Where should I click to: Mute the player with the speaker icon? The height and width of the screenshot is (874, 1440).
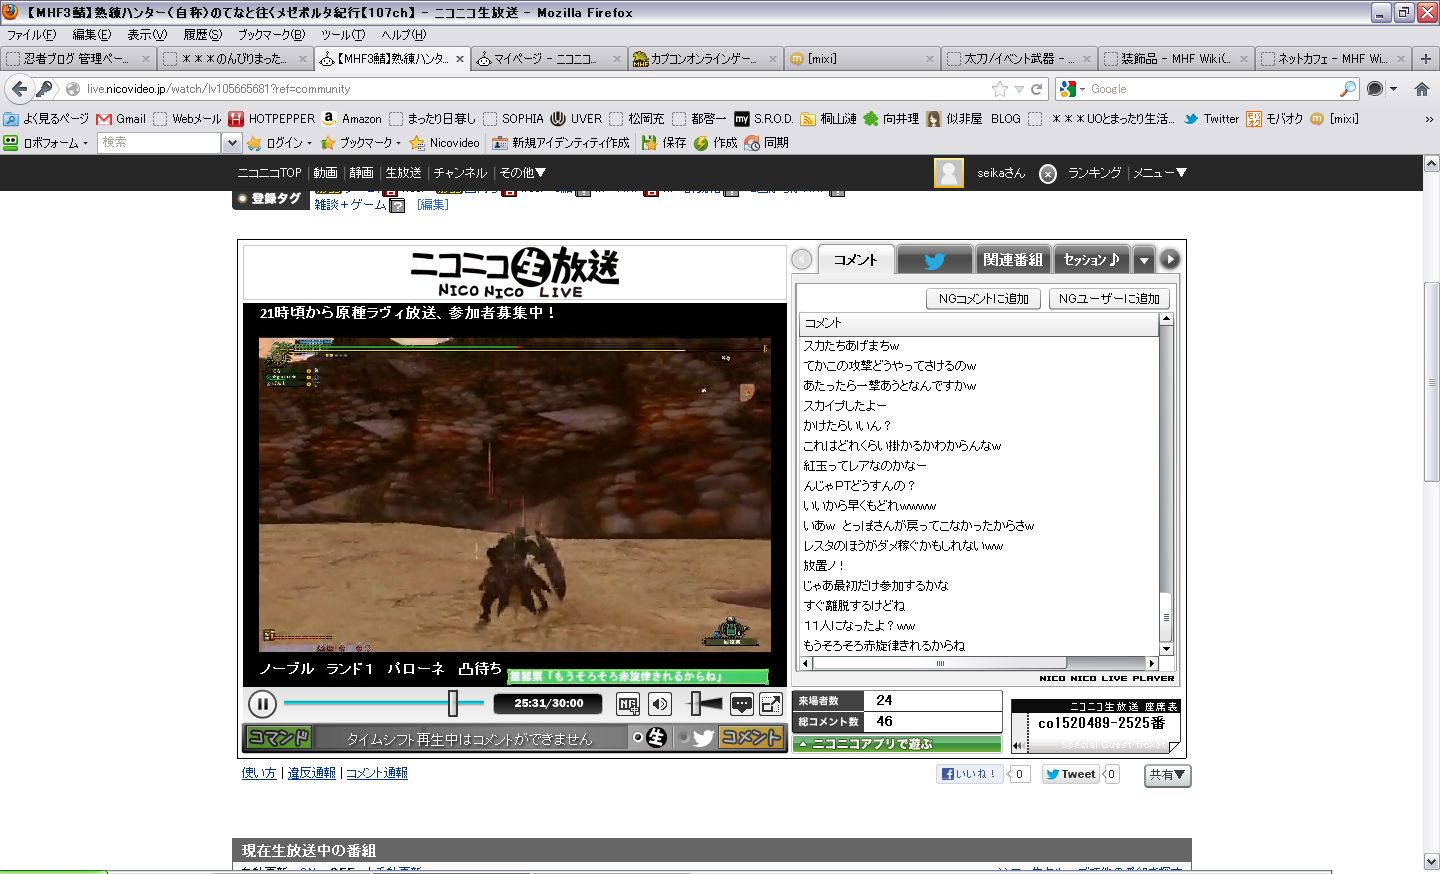tap(660, 704)
